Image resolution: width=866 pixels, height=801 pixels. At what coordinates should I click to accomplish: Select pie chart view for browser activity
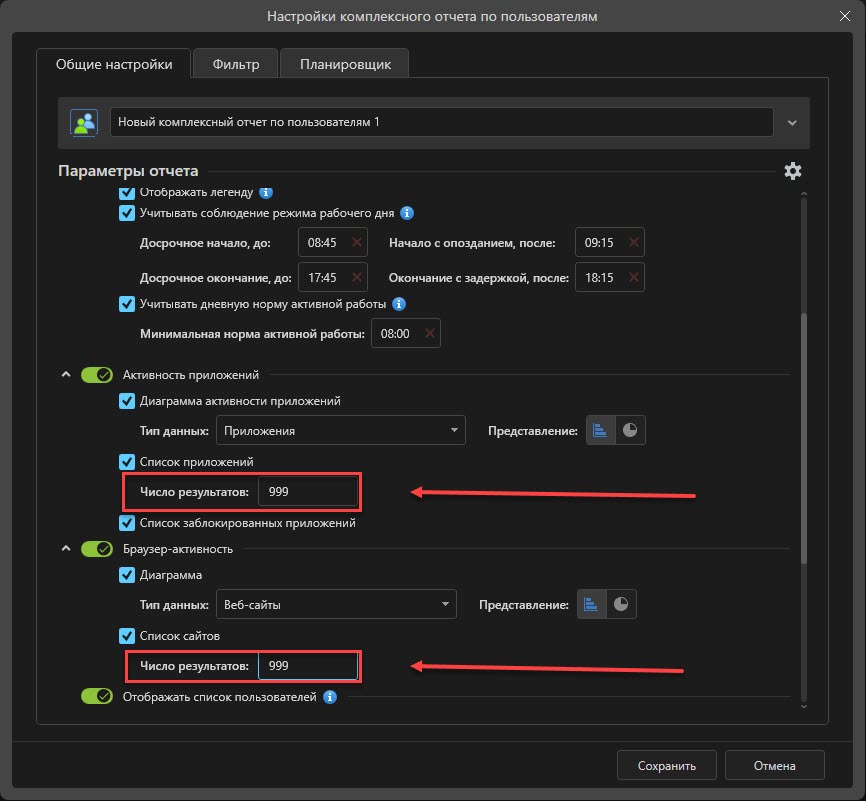click(x=621, y=604)
